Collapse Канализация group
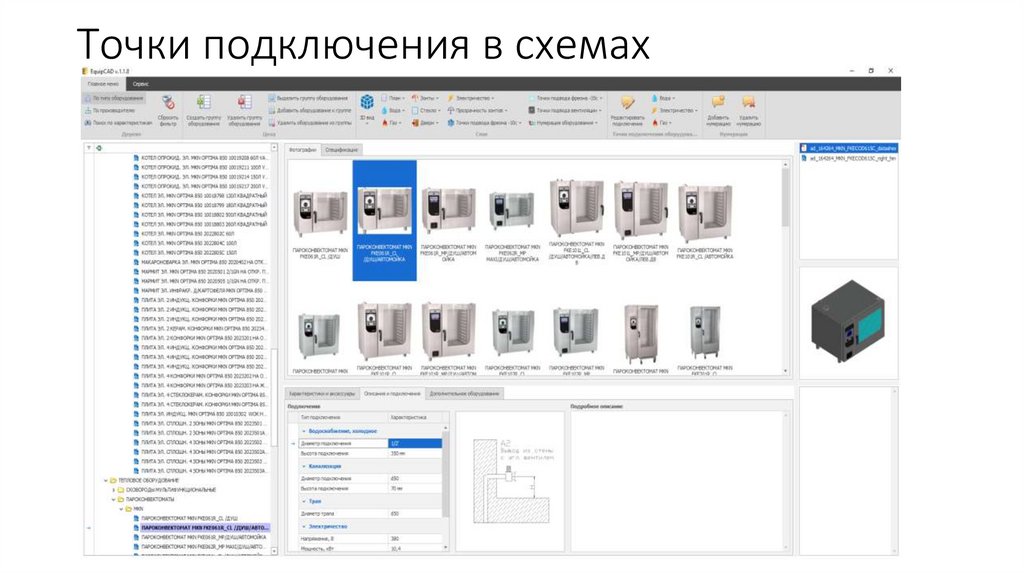Screen dimensions: 1024x574 click(x=304, y=466)
